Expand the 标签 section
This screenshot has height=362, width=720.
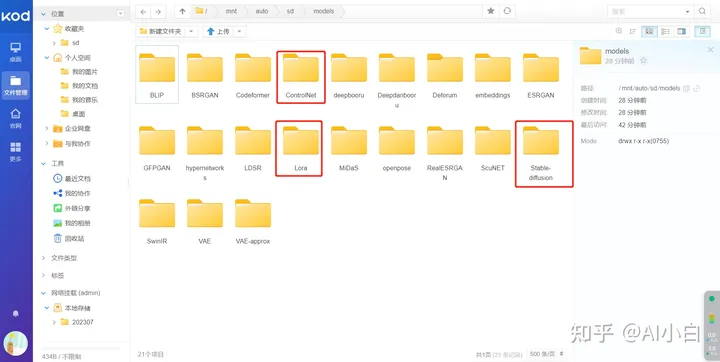coord(44,276)
